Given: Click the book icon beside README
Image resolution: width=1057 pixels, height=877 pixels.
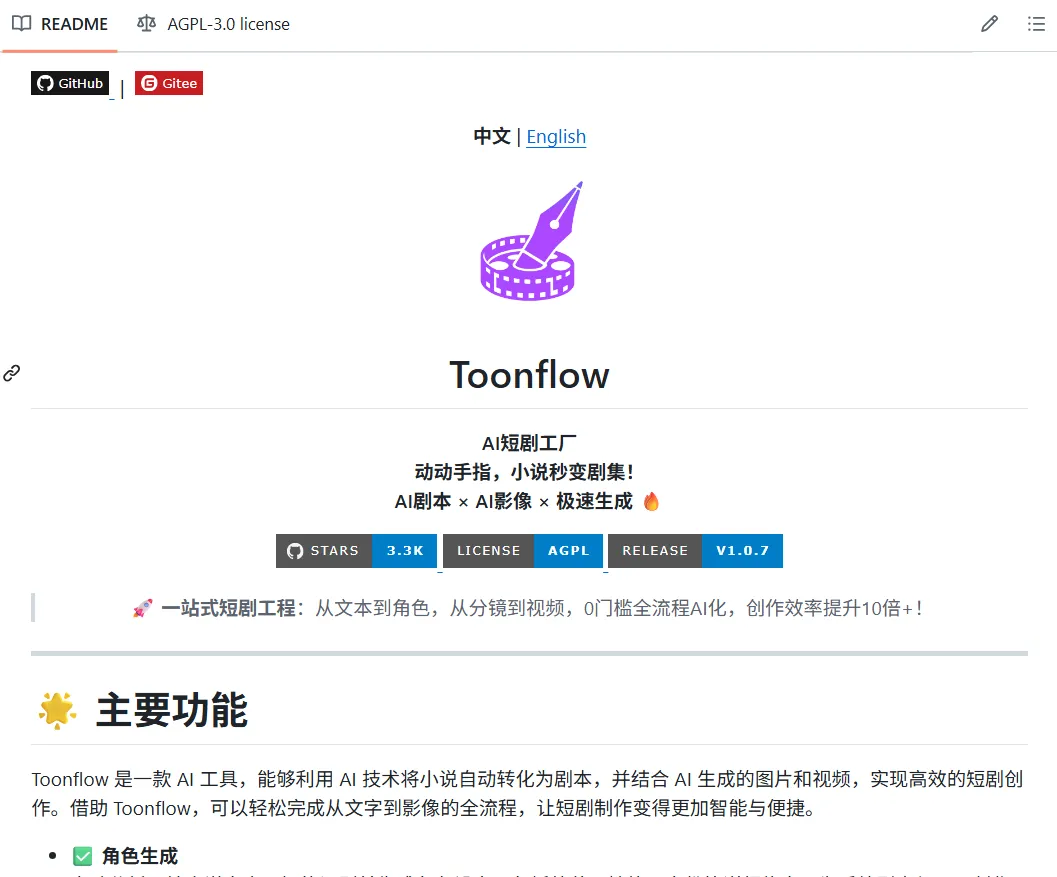Looking at the screenshot, I should (22, 24).
